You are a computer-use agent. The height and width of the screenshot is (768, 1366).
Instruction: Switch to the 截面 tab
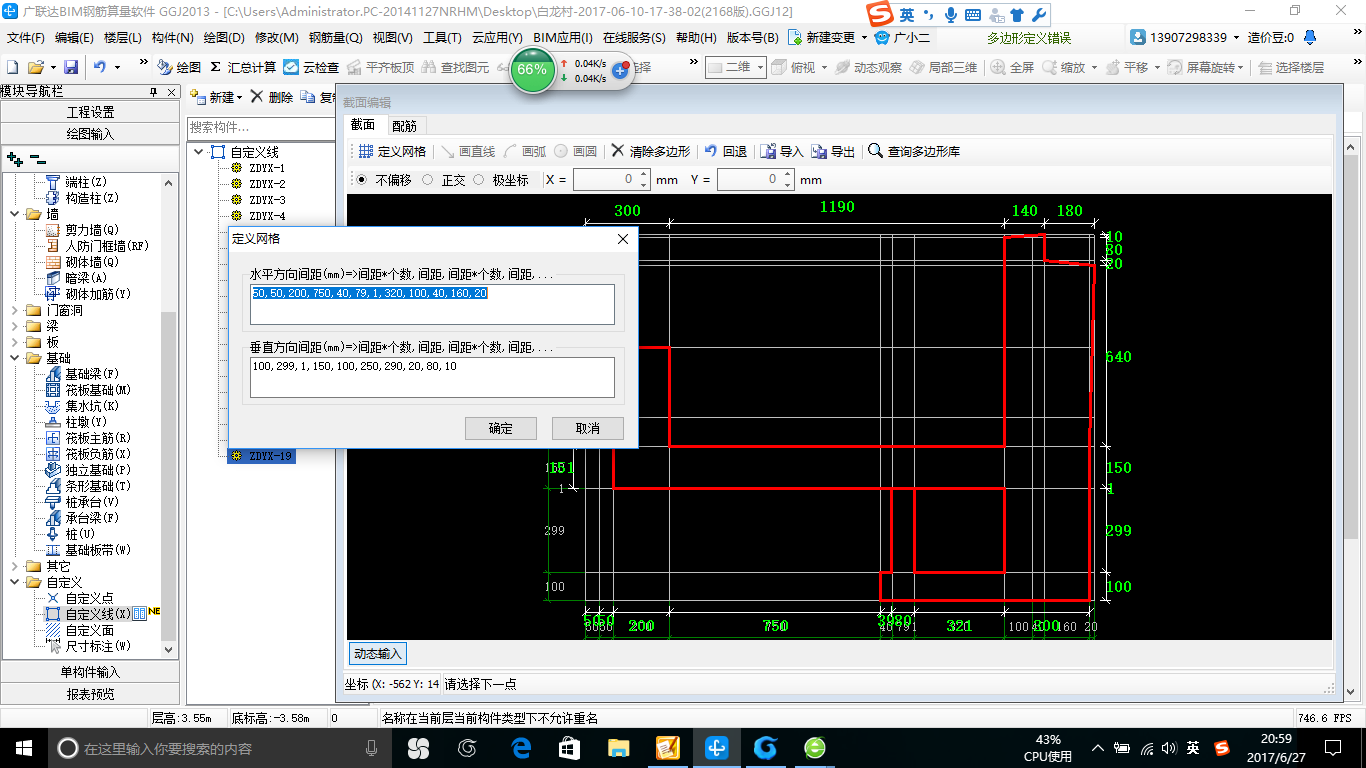[362, 125]
